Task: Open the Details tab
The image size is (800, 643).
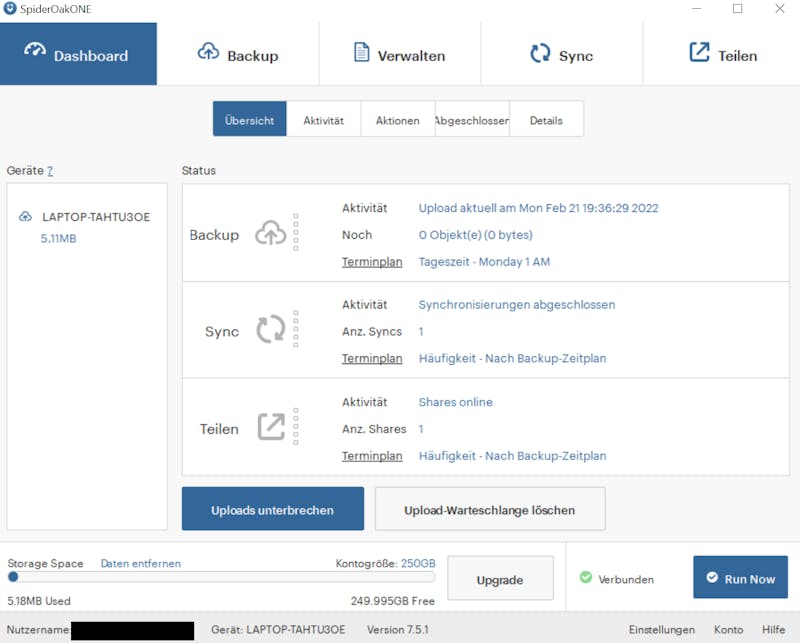Action: click(x=546, y=119)
